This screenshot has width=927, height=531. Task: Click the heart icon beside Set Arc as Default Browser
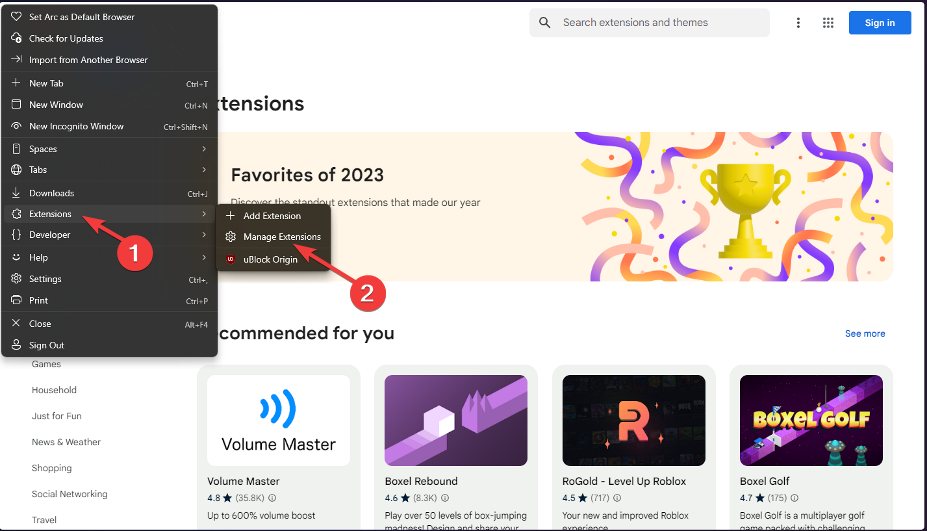[17, 17]
